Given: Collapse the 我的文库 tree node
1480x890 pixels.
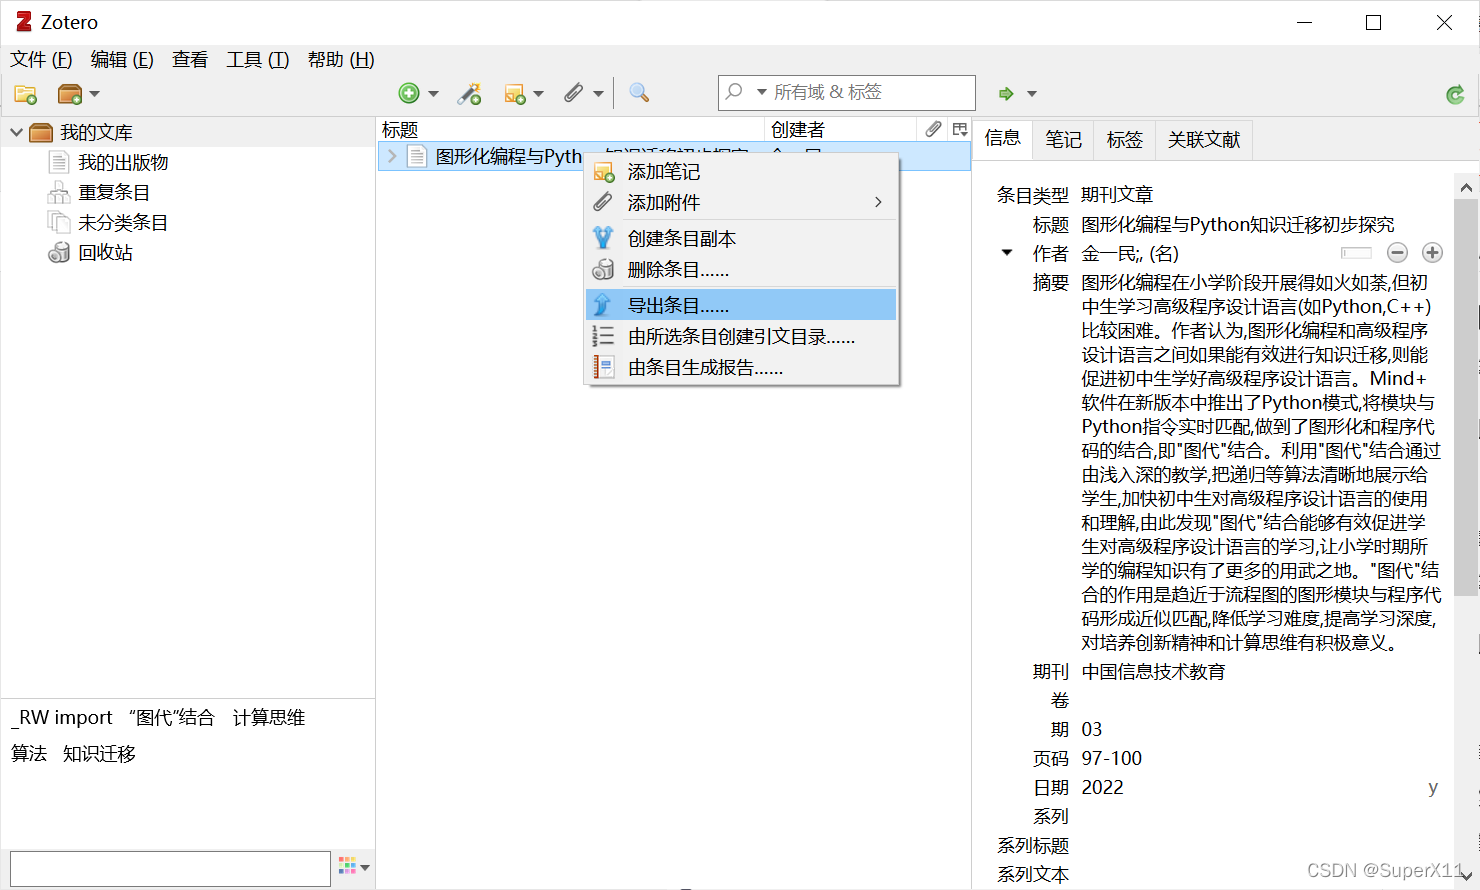Looking at the screenshot, I should pyautogui.click(x=16, y=132).
